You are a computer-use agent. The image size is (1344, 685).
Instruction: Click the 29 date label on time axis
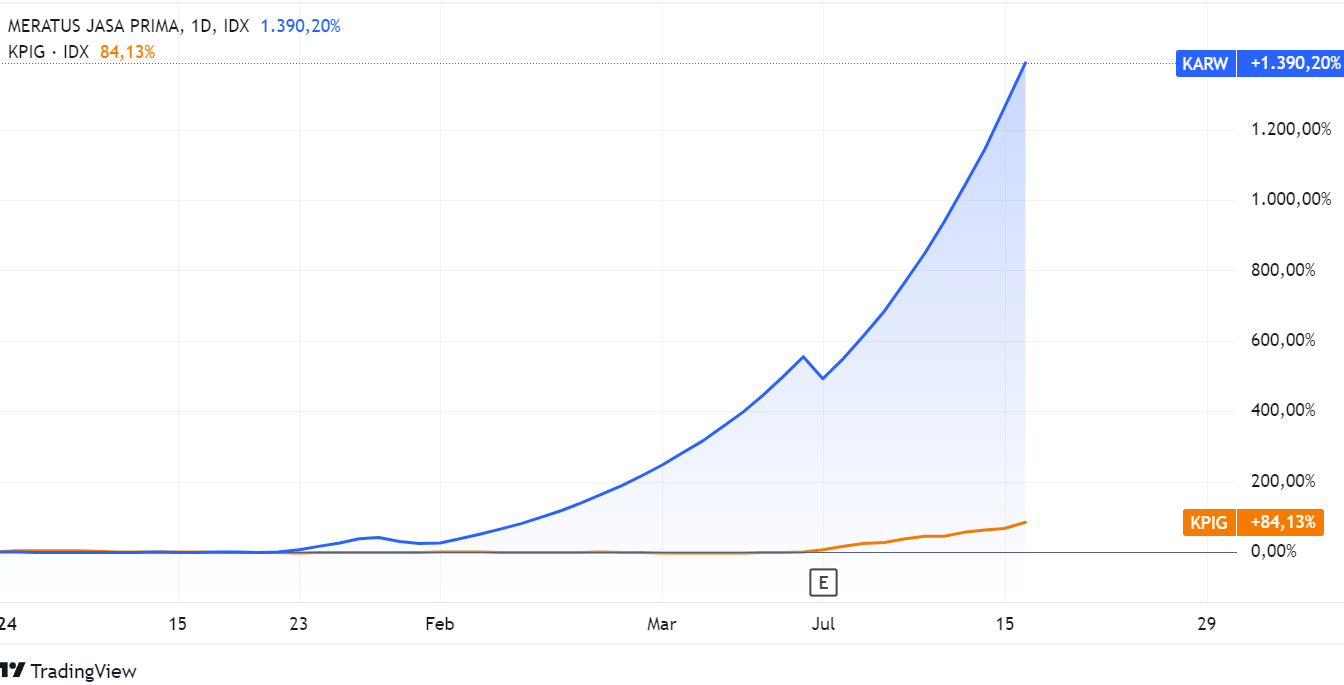click(x=1206, y=624)
